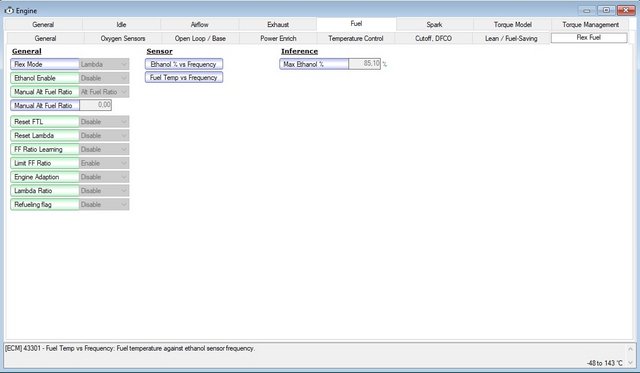Click the Max Ethanol % label
The image size is (640, 373).
[x=314, y=64]
